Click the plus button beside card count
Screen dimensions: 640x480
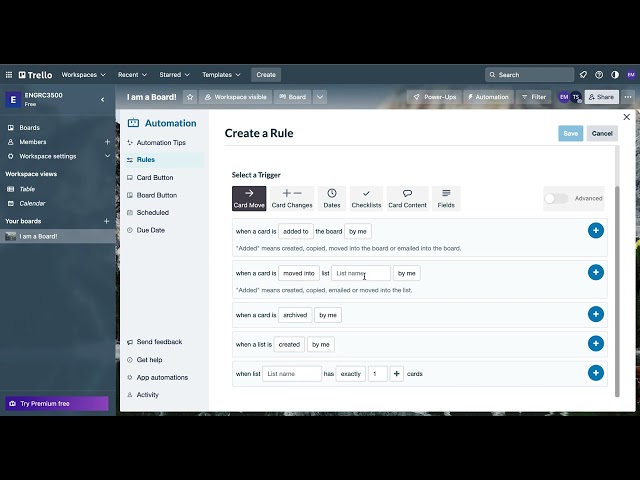coord(396,374)
